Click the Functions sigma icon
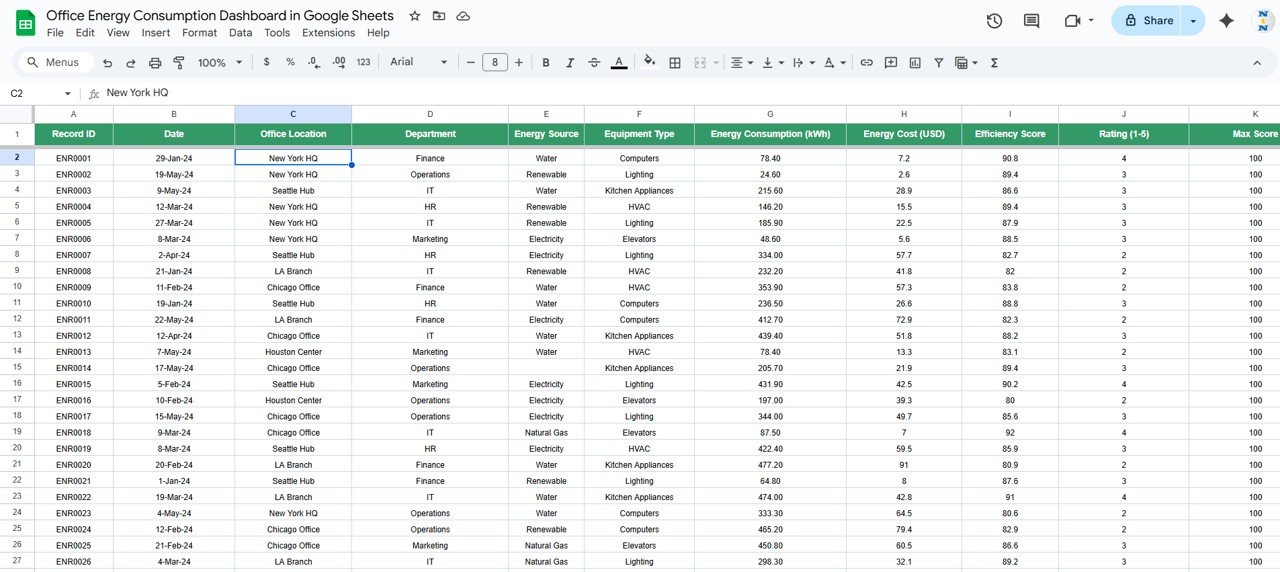Viewport: 1280px width, 572px height. coord(994,62)
